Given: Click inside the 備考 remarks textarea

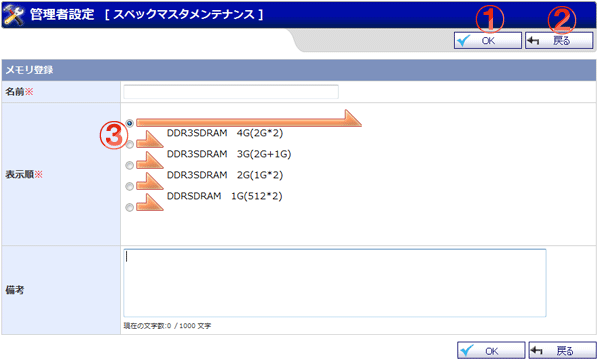Looking at the screenshot, I should (335, 283).
